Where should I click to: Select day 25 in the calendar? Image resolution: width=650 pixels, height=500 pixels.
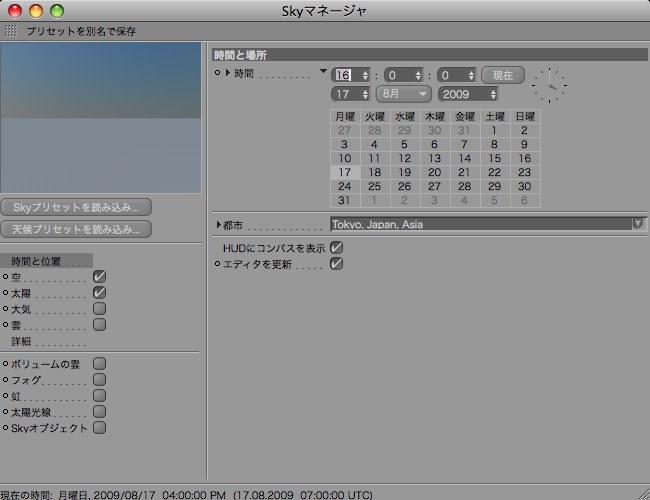374,187
